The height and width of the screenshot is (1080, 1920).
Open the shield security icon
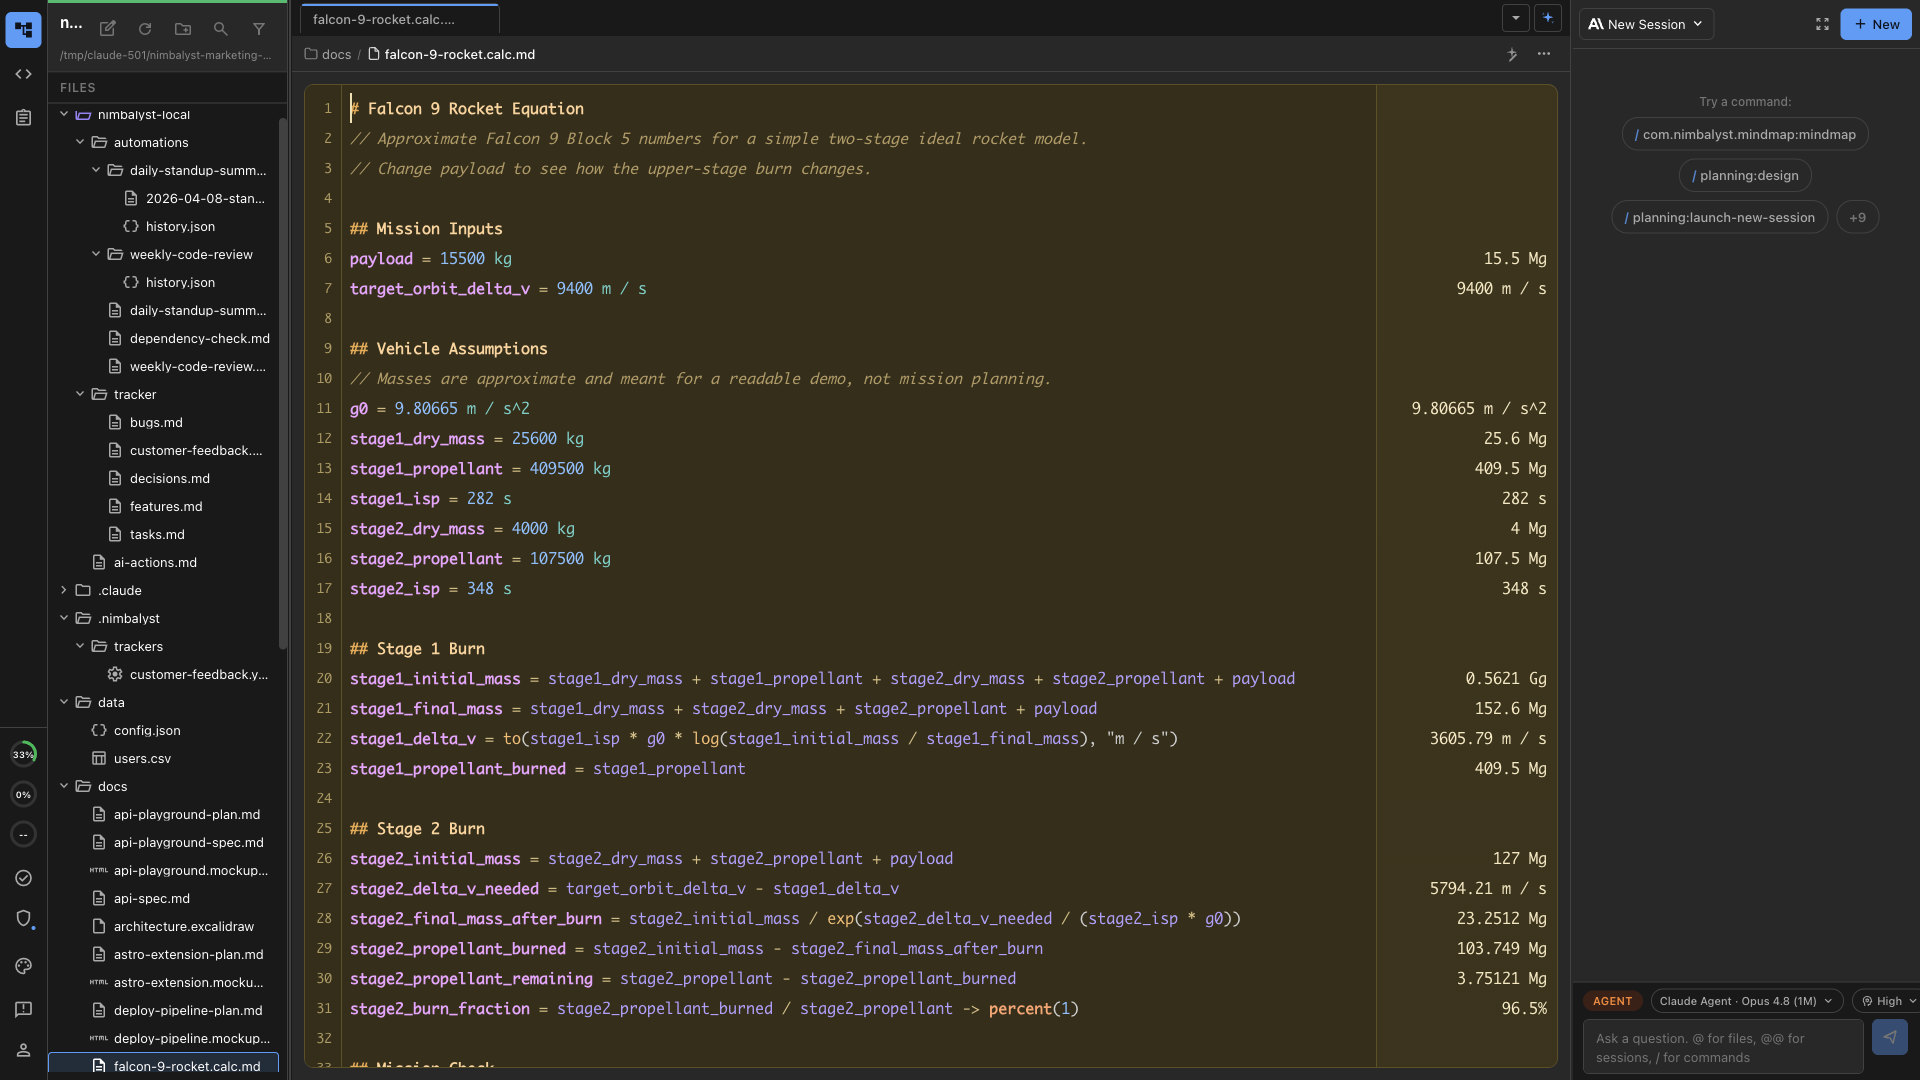pyautogui.click(x=23, y=918)
